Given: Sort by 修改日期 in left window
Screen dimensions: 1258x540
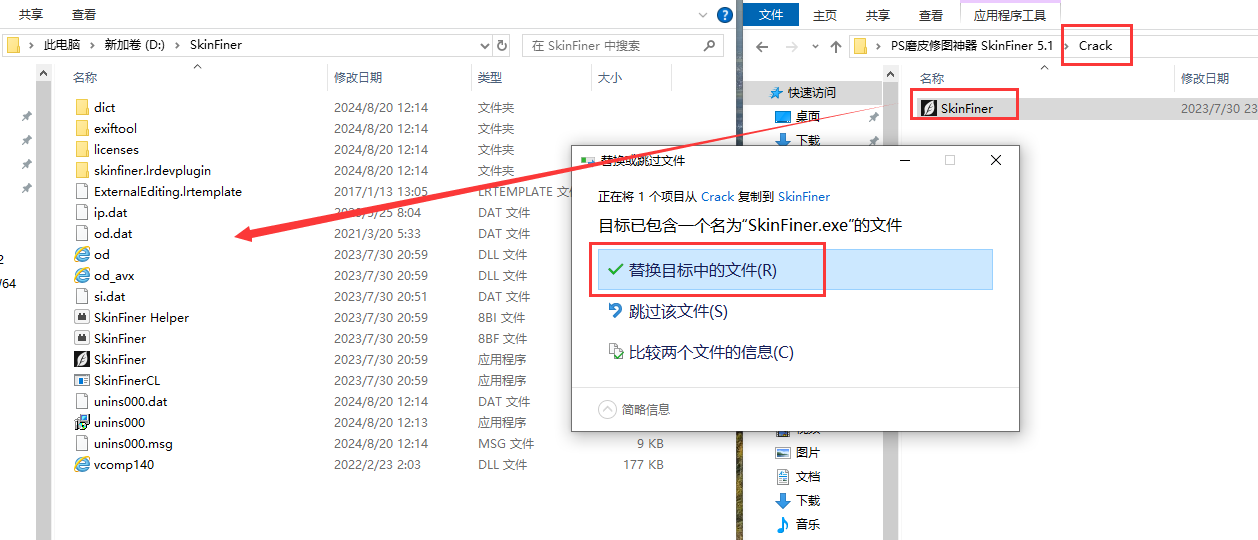Looking at the screenshot, I should (358, 78).
